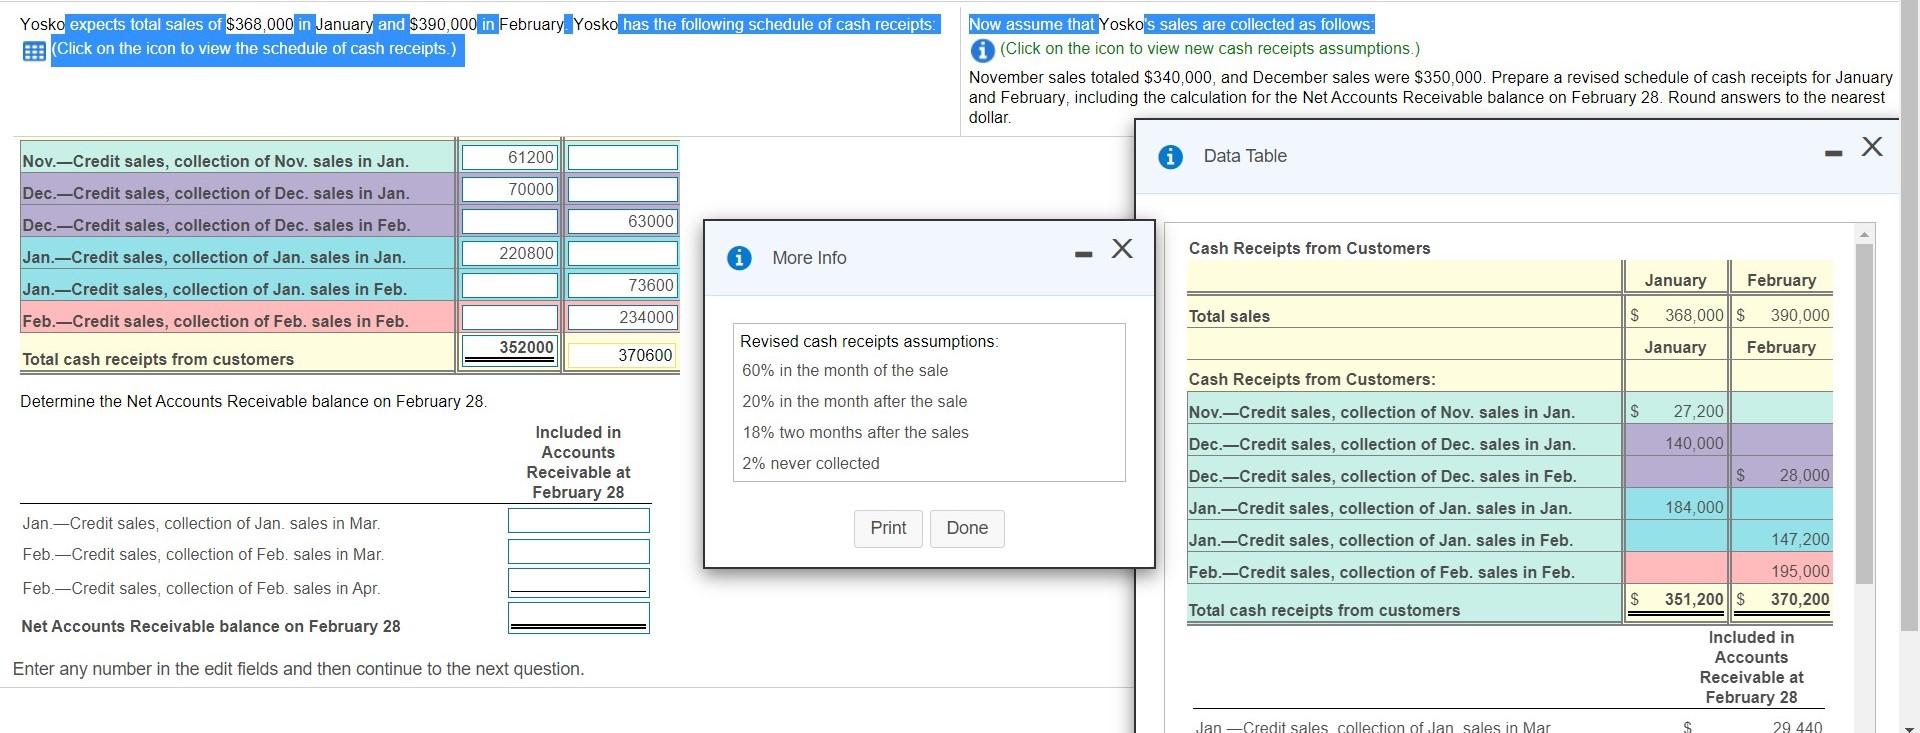This screenshot has height=733, width=1920.
Task: Click the 29,440 value in Data Table
Action: coord(1797,727)
